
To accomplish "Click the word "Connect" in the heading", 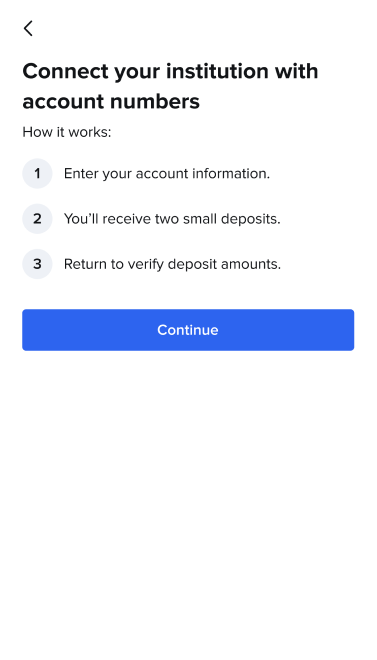I will pyautogui.click(x=65, y=71).
